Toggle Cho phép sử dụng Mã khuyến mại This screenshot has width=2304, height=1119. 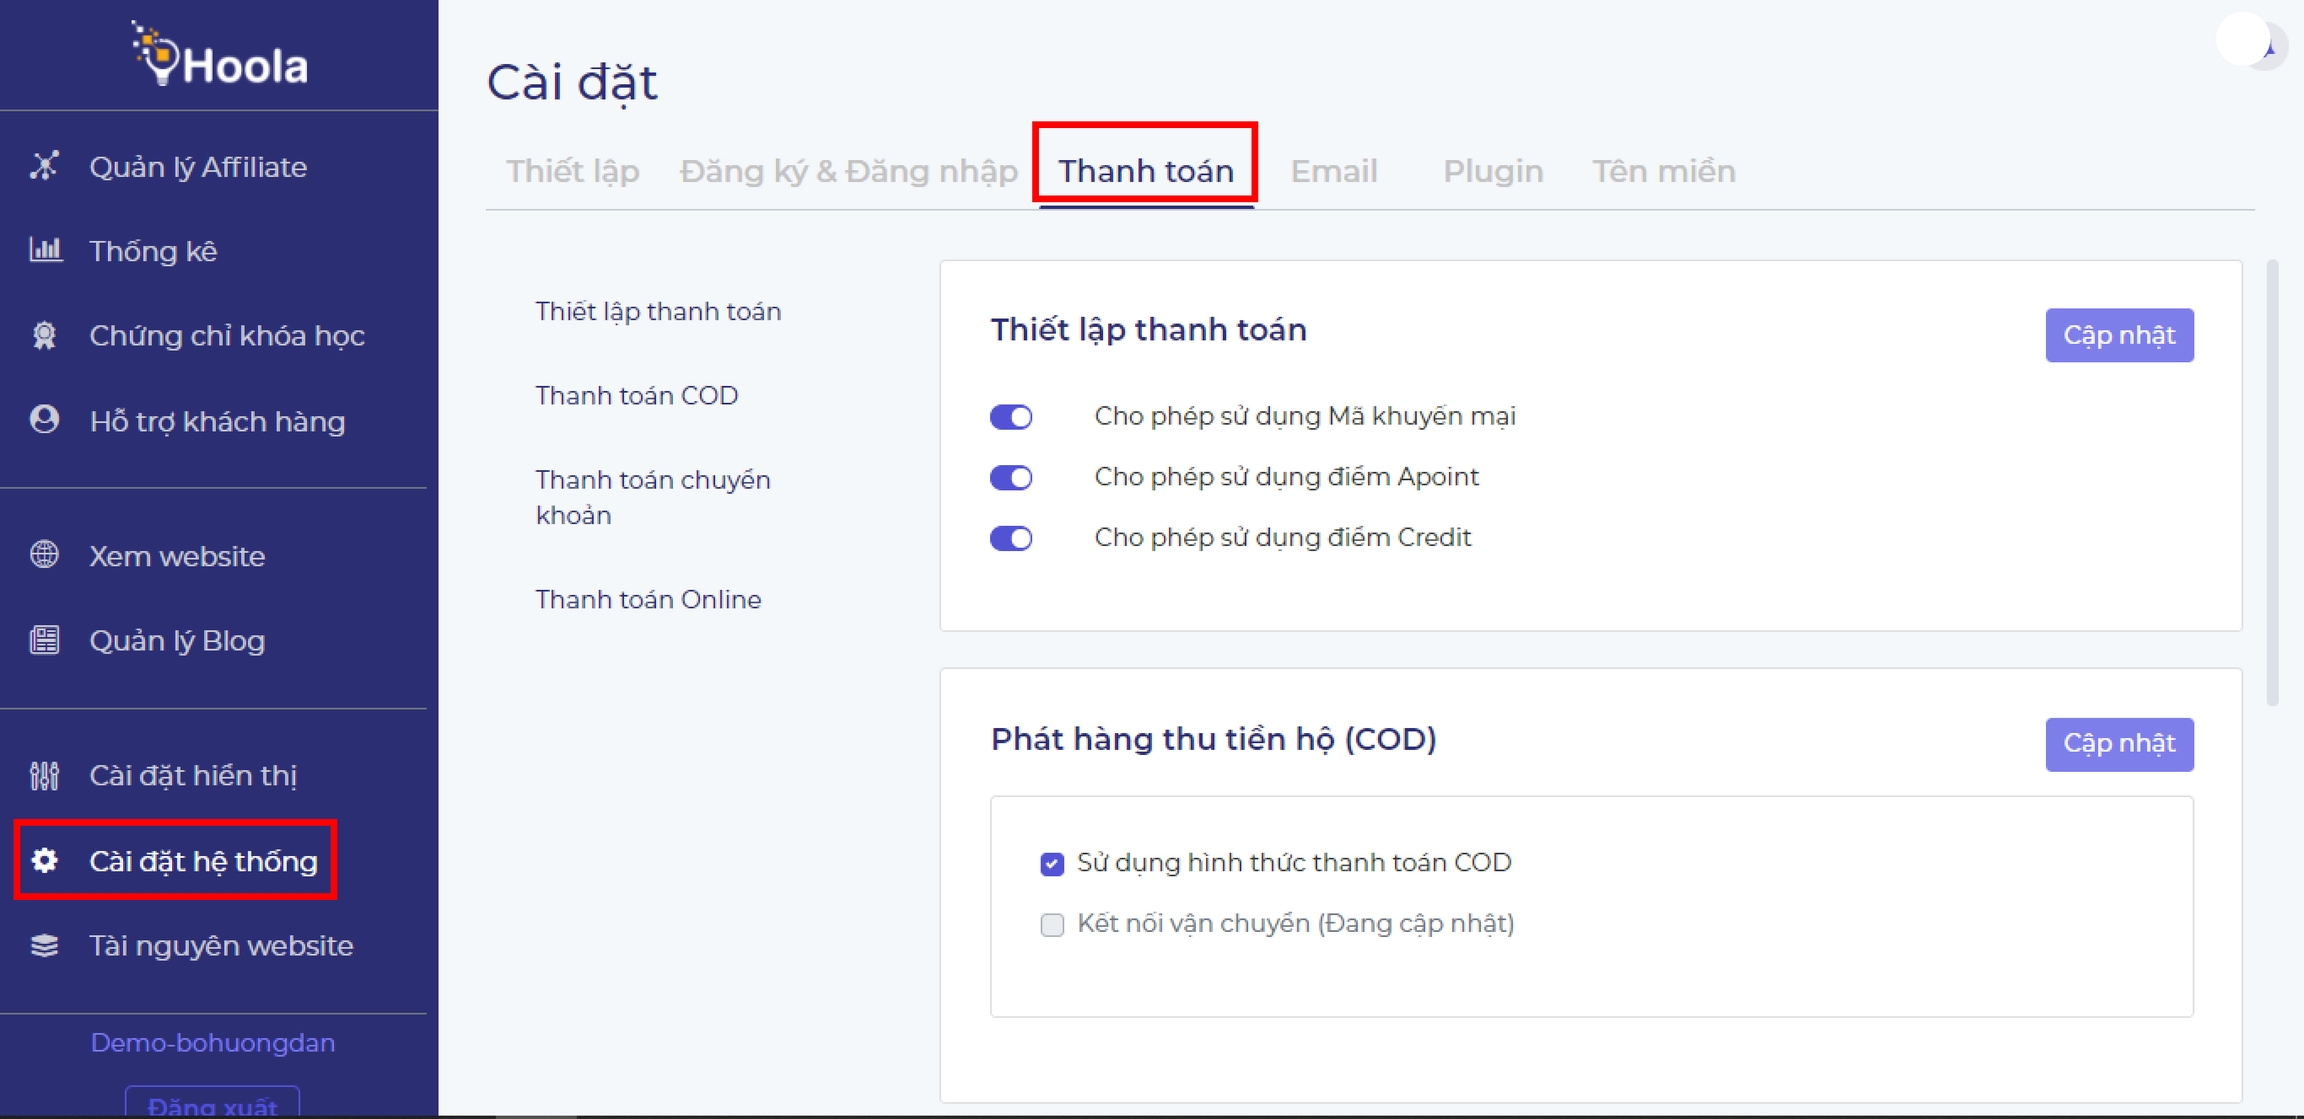point(1011,417)
